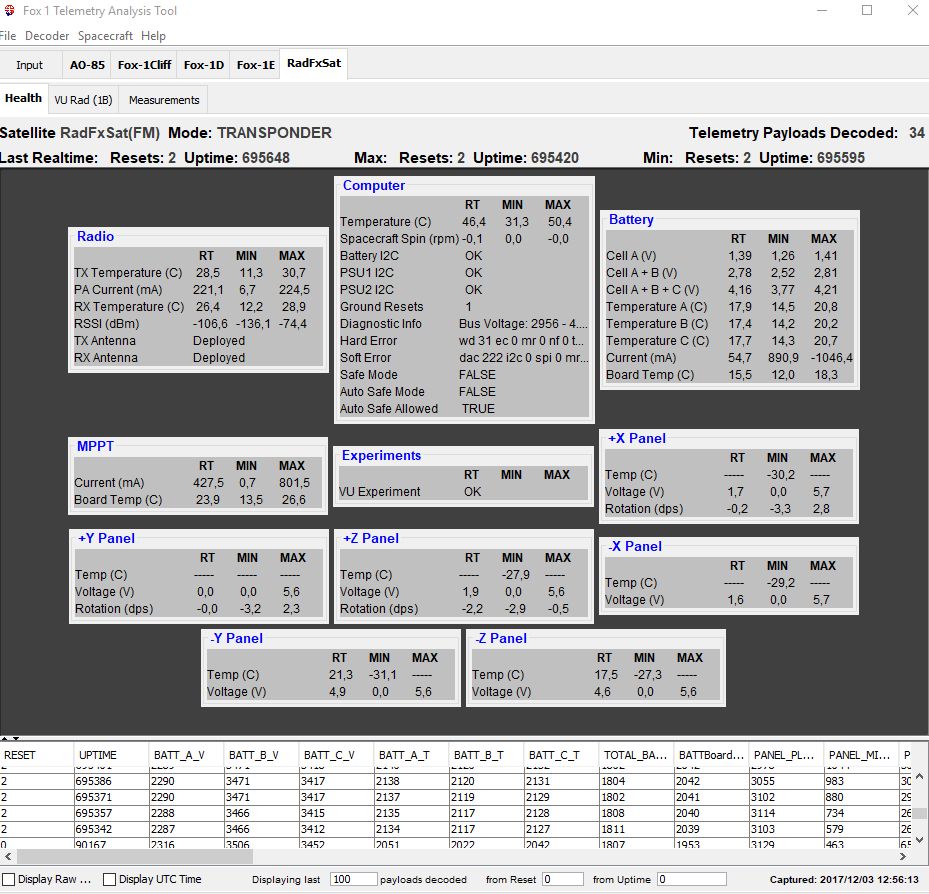
Task: Click the Fox telemetry app icon in title bar
Action: click(x=10, y=11)
